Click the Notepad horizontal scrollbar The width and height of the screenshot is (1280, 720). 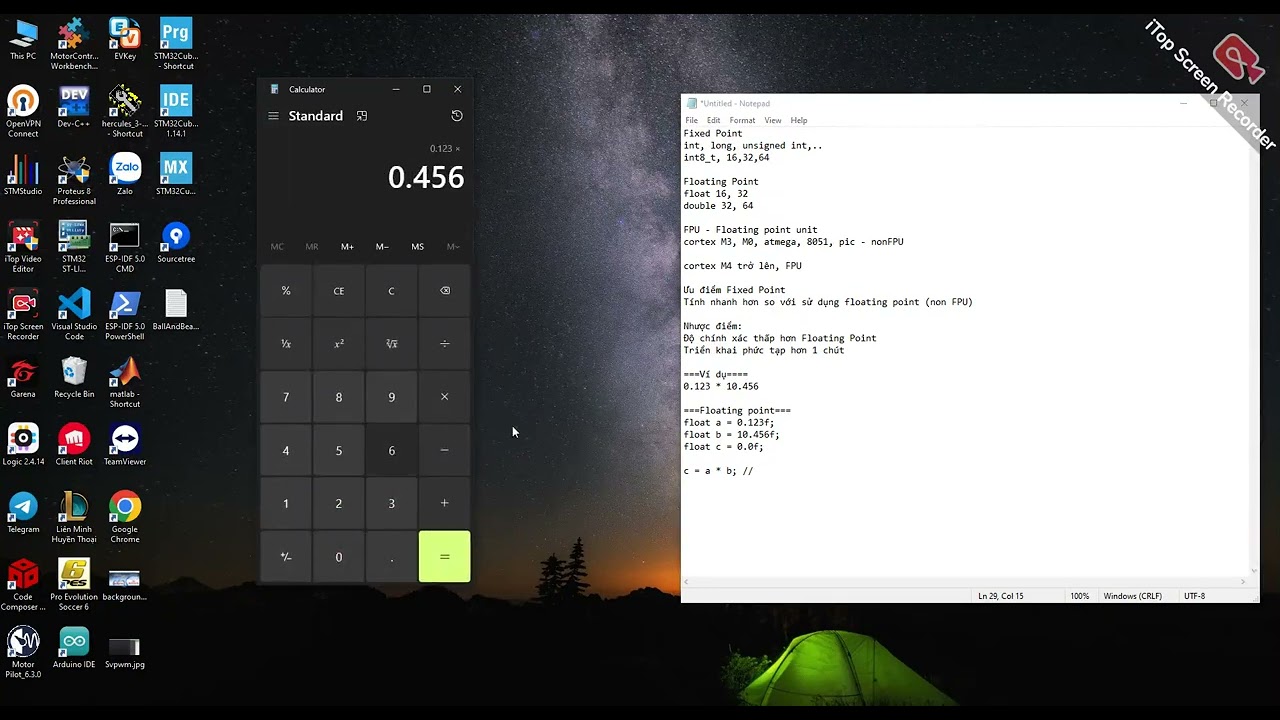click(966, 581)
